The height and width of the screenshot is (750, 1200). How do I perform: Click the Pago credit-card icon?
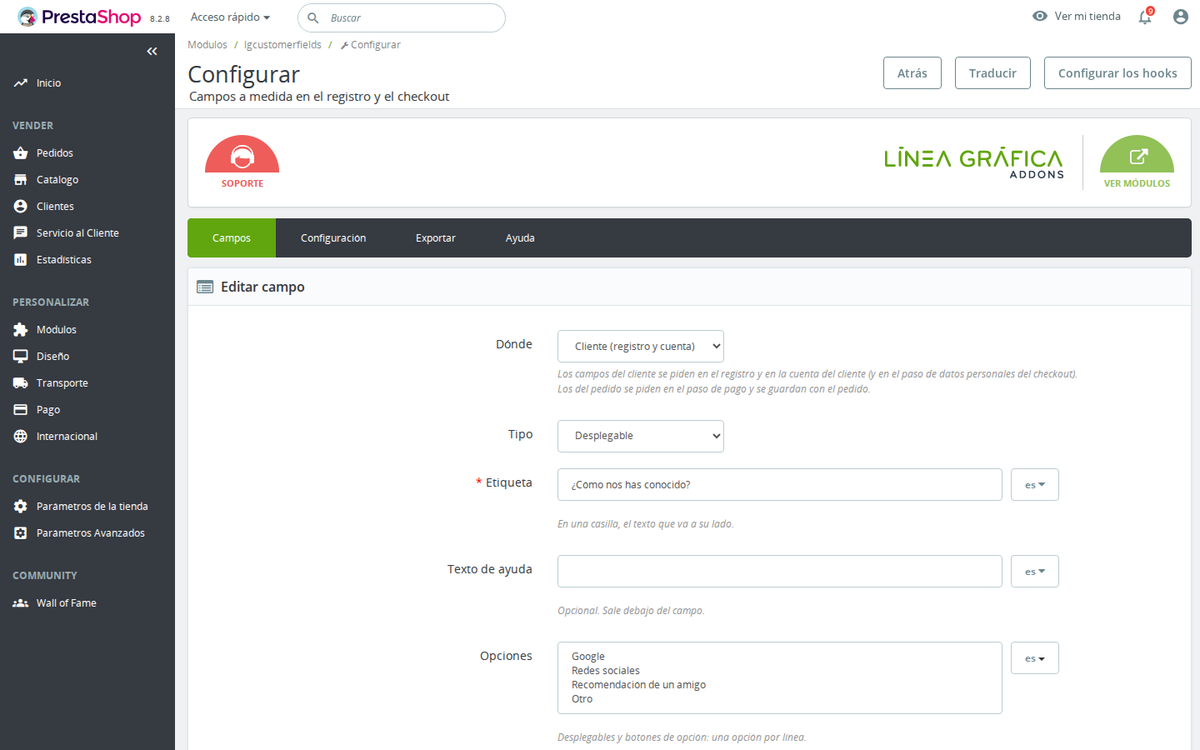pos(20,410)
